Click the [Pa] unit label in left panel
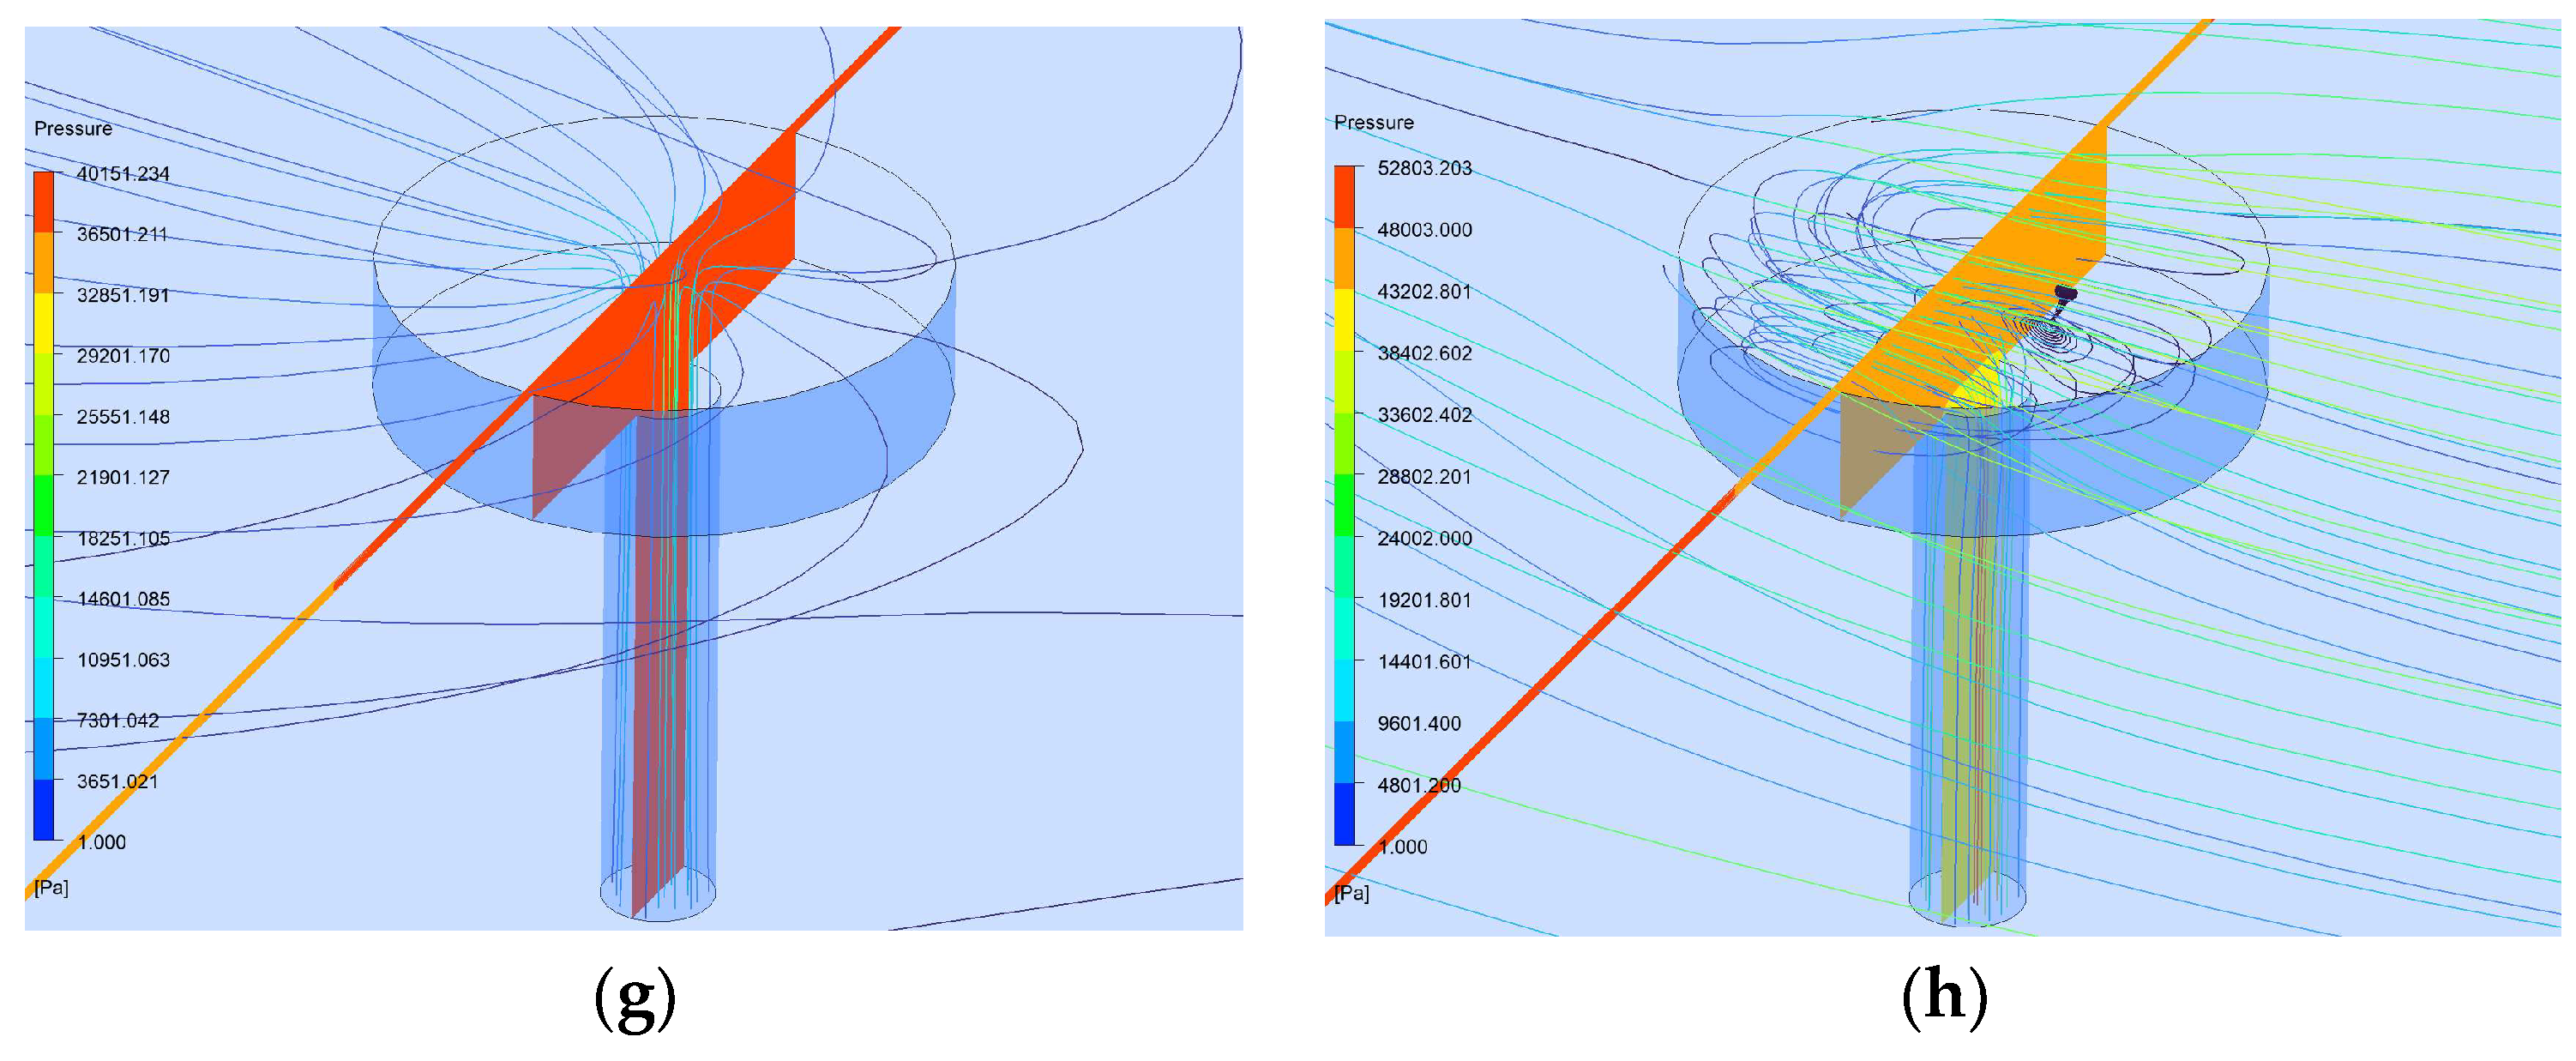 [51, 888]
